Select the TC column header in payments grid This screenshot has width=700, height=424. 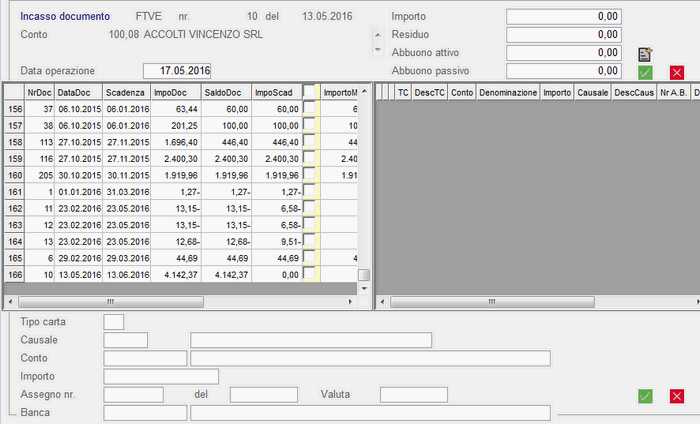(x=403, y=92)
